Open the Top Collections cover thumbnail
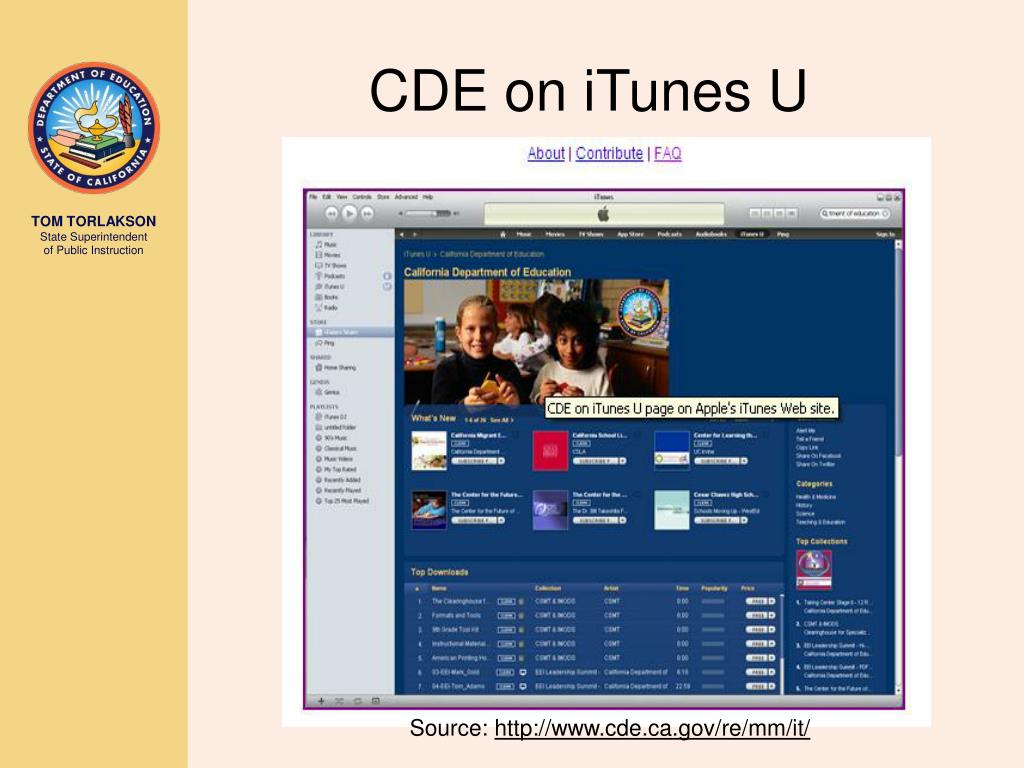Image resolution: width=1024 pixels, height=768 pixels. tap(814, 569)
